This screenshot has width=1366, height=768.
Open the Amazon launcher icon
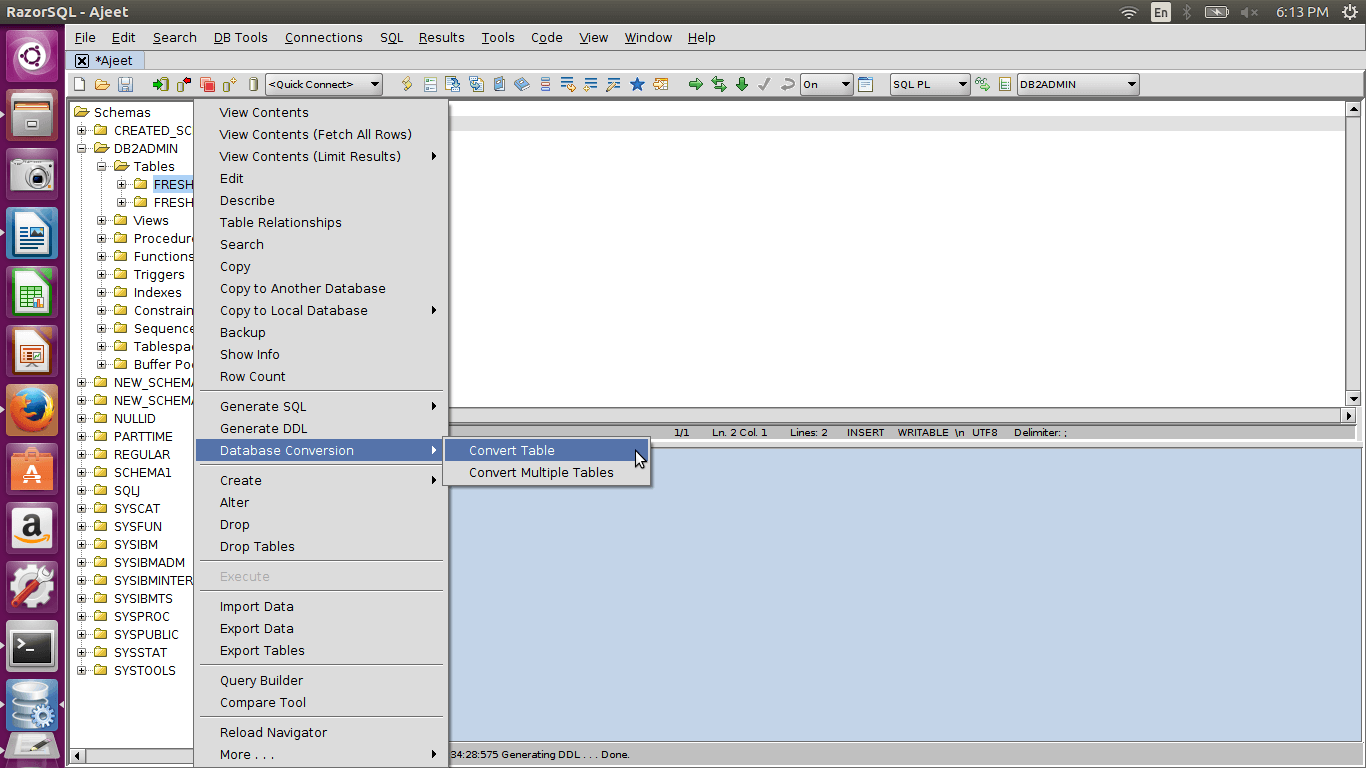tap(32, 527)
